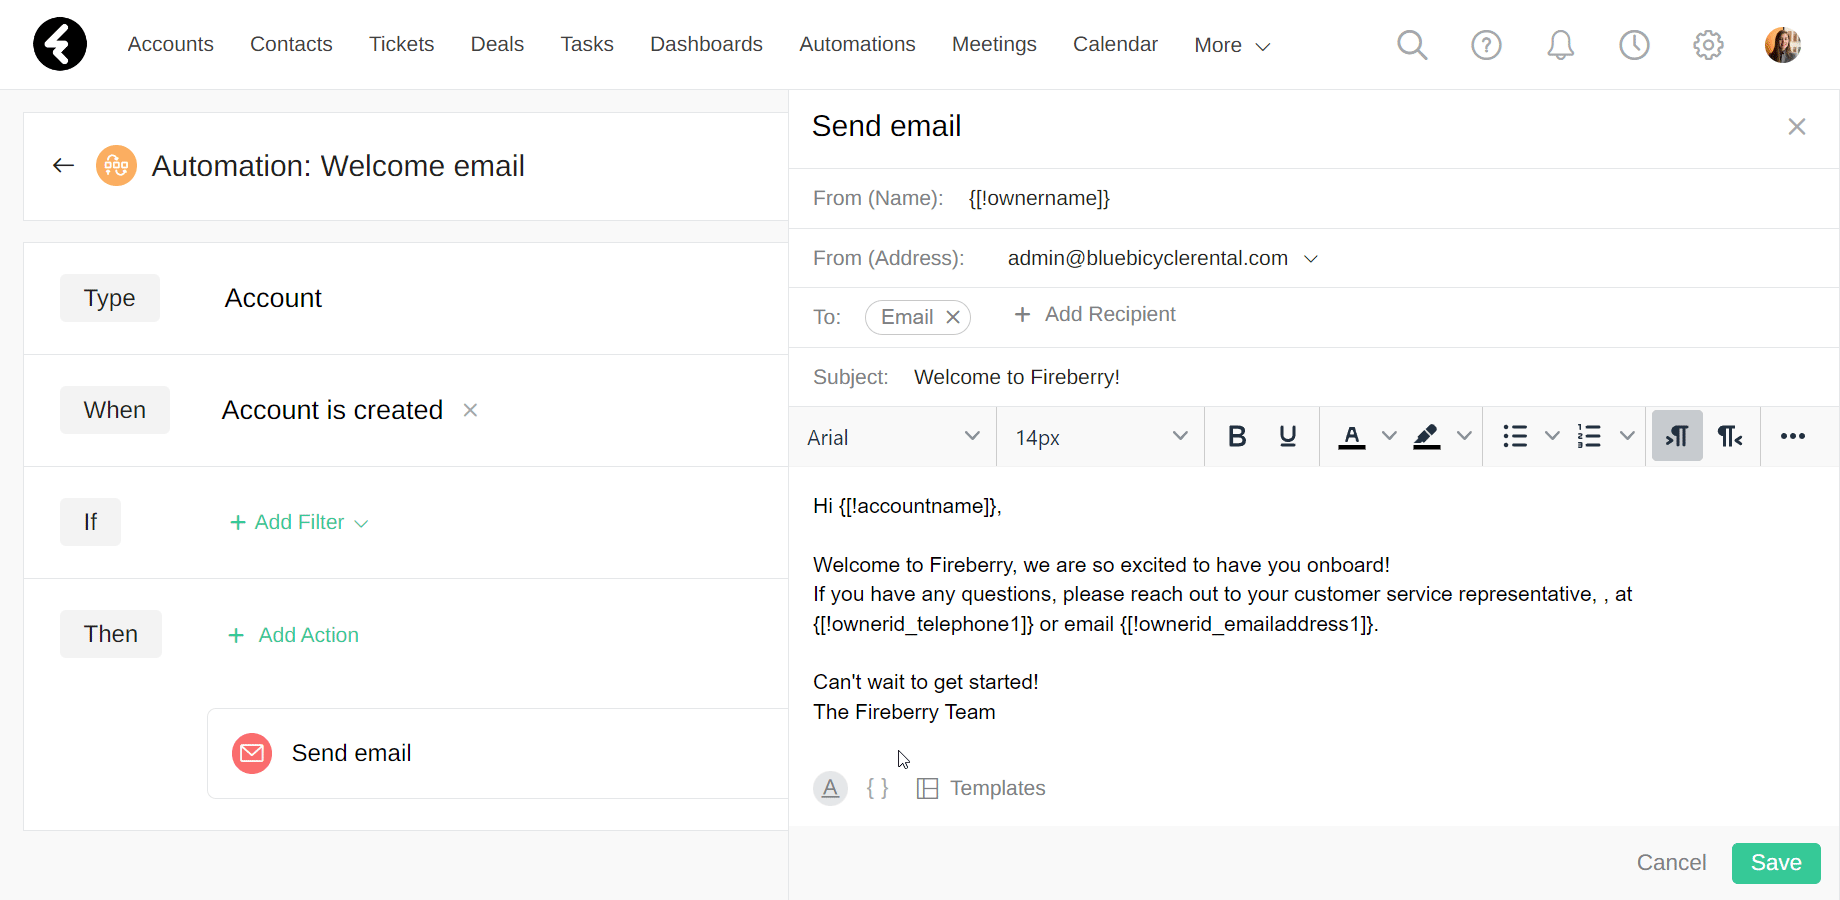Screen dimensions: 1840x900
Task: Open the Accounts tab
Action: (171, 44)
